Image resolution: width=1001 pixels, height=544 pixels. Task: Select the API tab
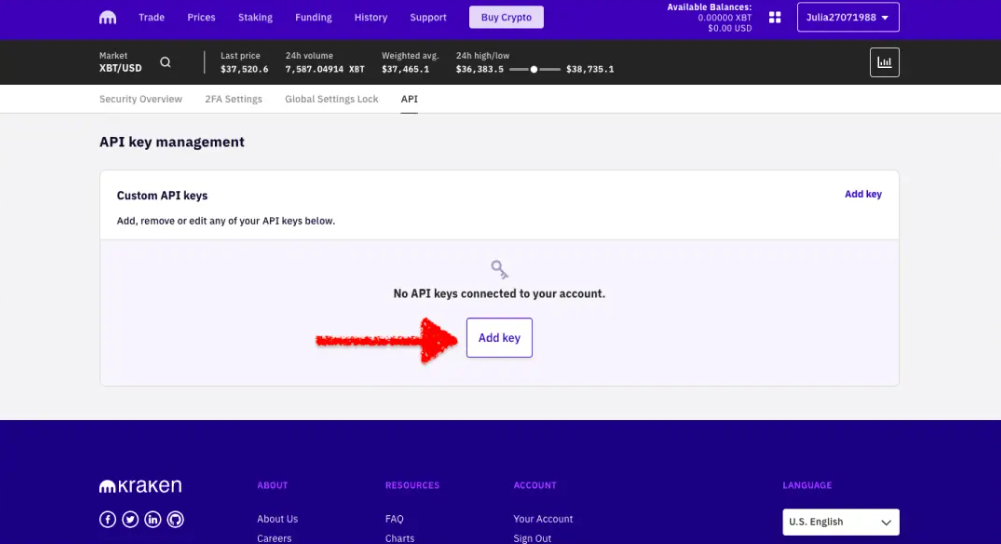(x=409, y=99)
